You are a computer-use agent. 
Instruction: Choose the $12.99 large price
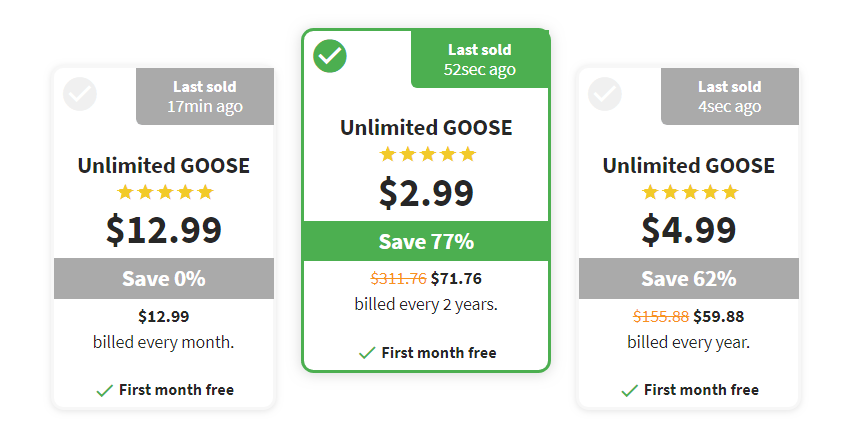point(164,230)
